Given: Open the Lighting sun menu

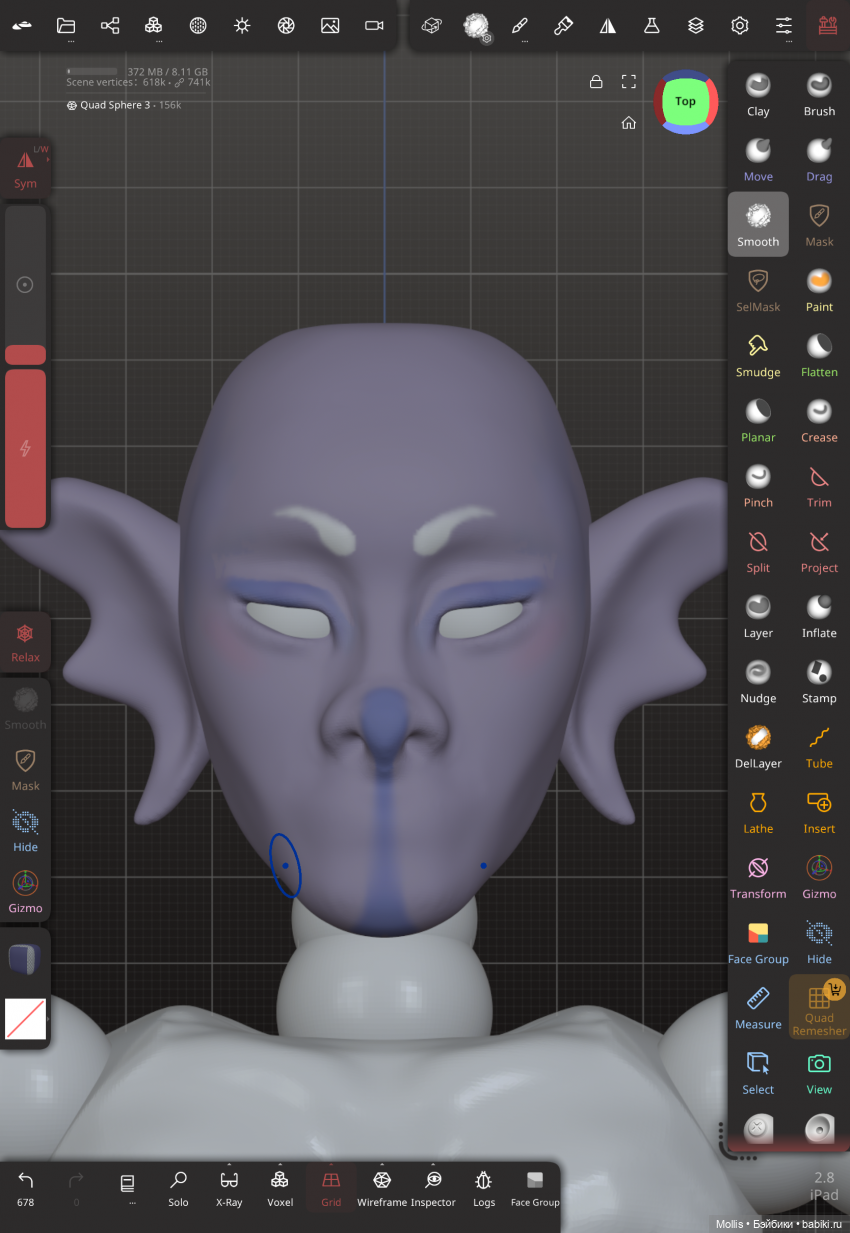Looking at the screenshot, I should [x=242, y=26].
